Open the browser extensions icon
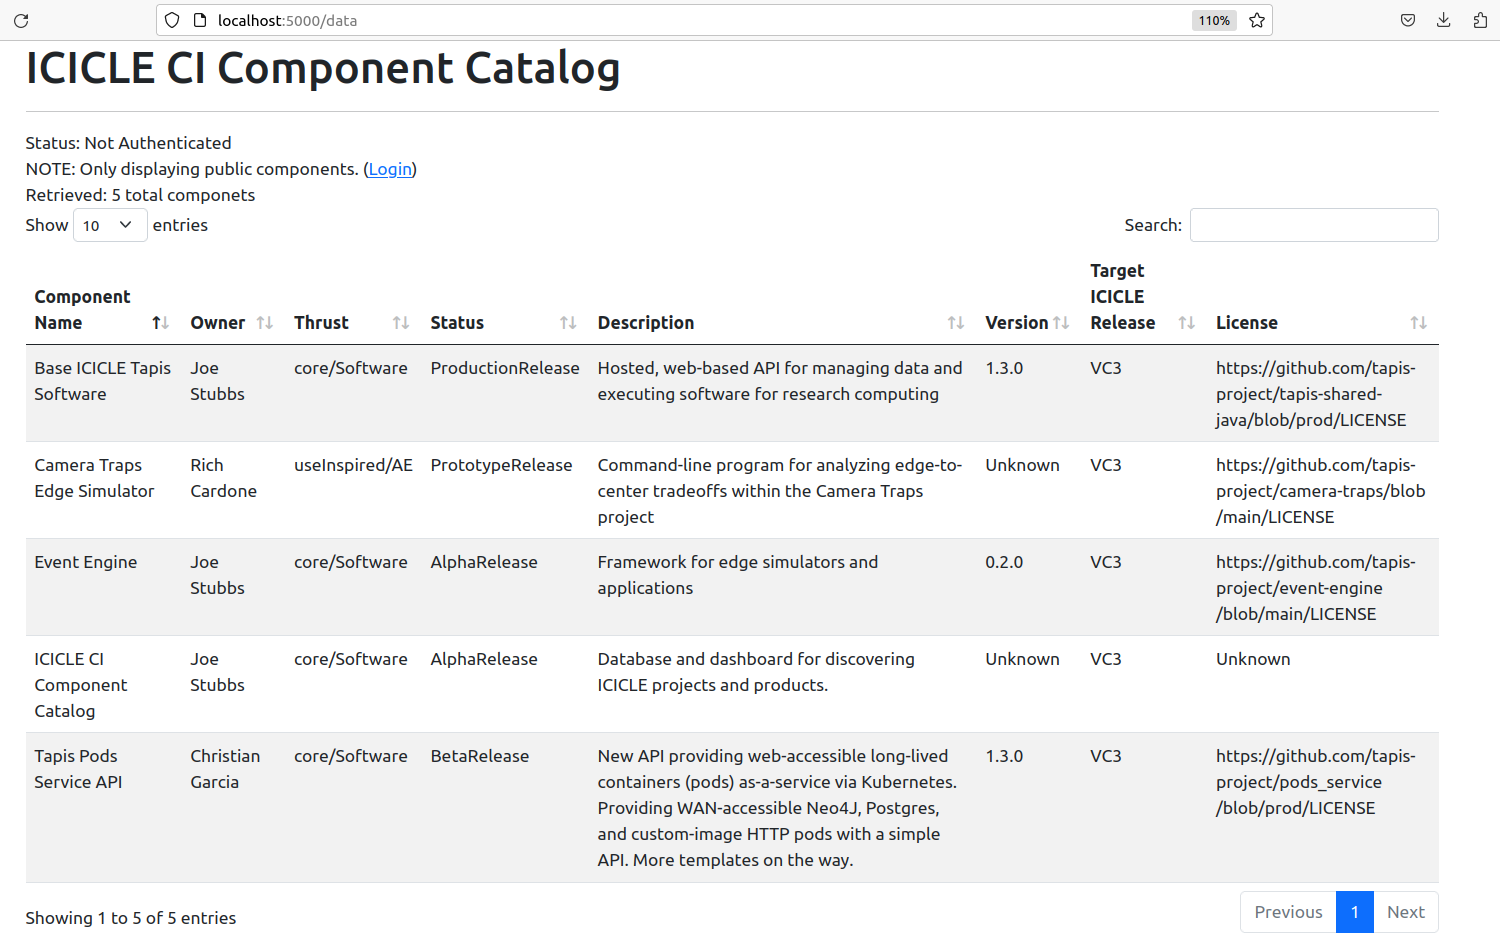 (1480, 20)
